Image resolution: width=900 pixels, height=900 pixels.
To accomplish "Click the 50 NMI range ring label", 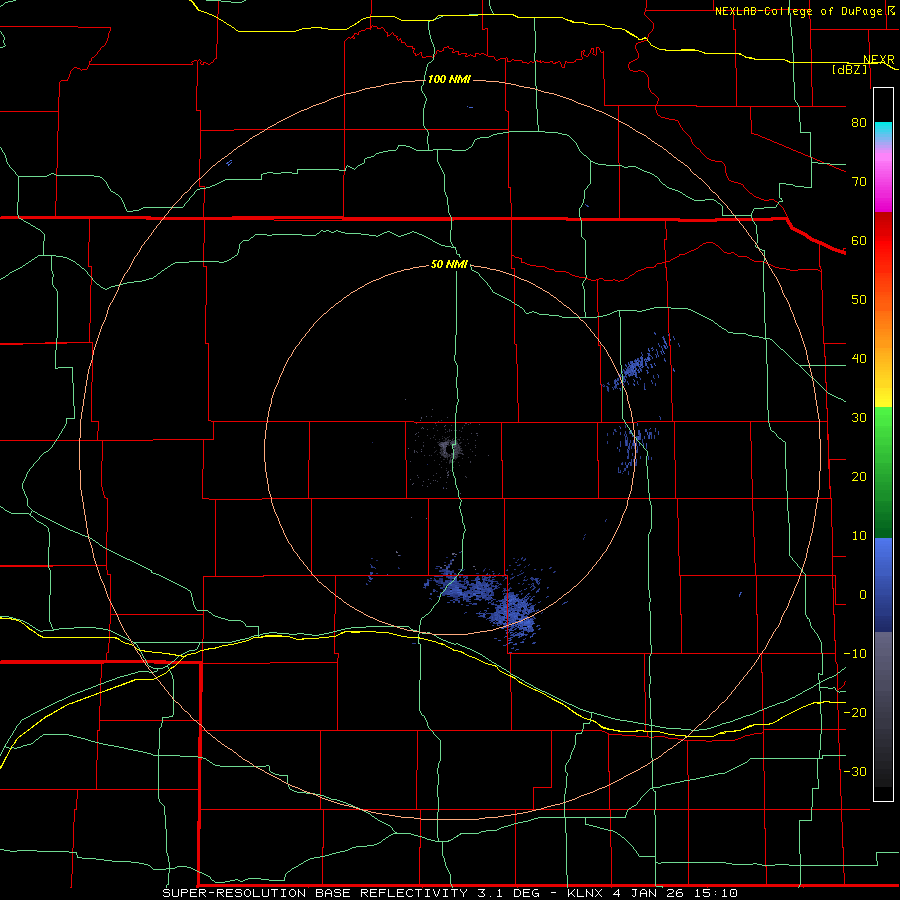I will click(449, 265).
